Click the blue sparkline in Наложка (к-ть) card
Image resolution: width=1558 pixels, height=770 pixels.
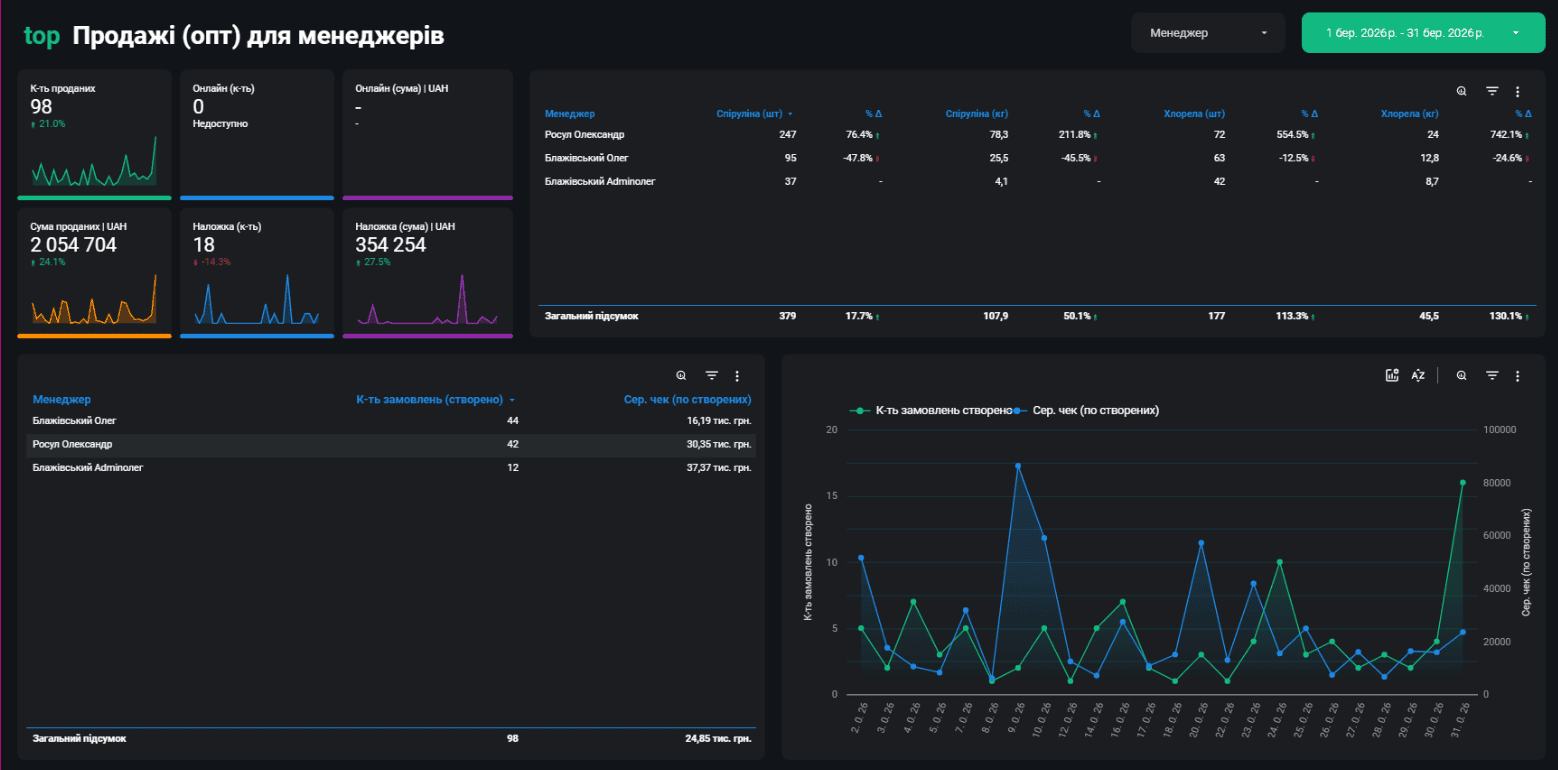point(257,300)
